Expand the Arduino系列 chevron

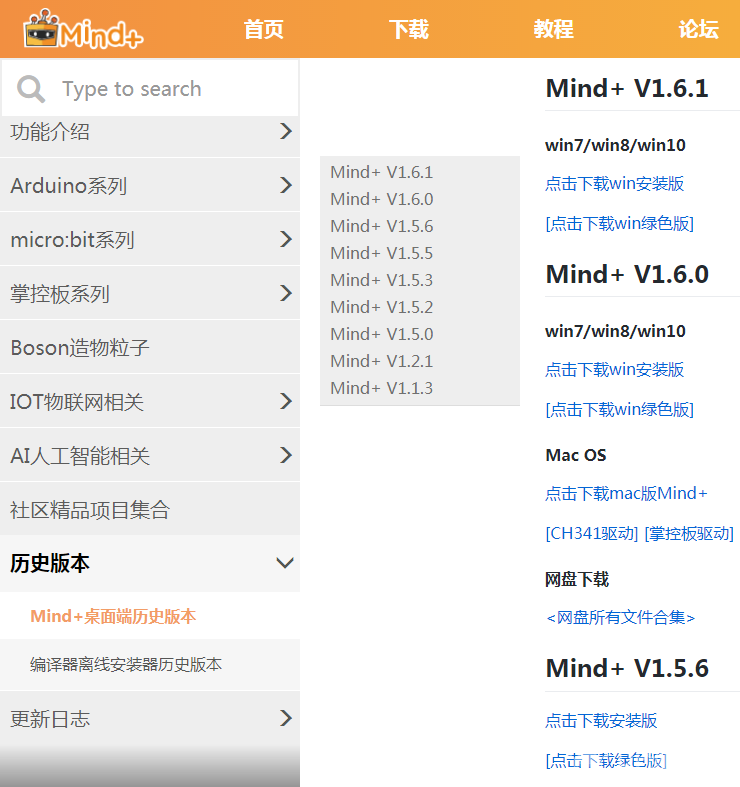[x=286, y=185]
